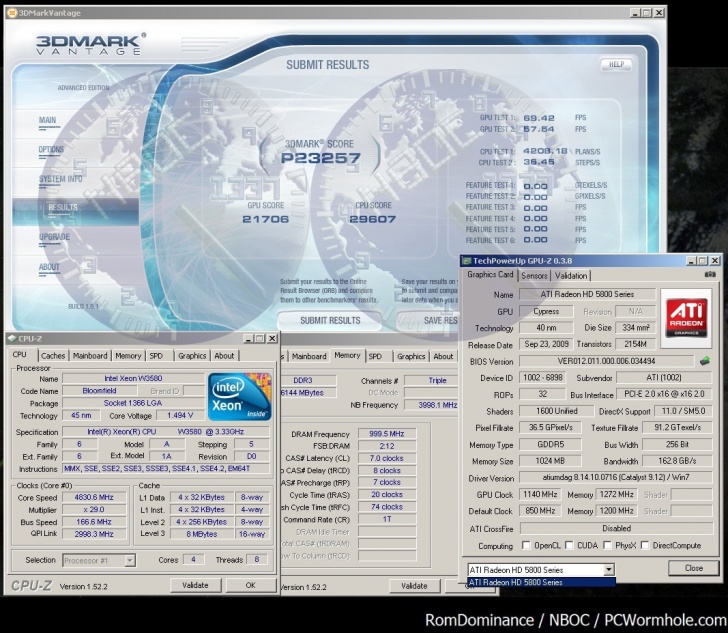Click the BIOS save chip icon
This screenshot has width=728, height=633.
point(705,361)
